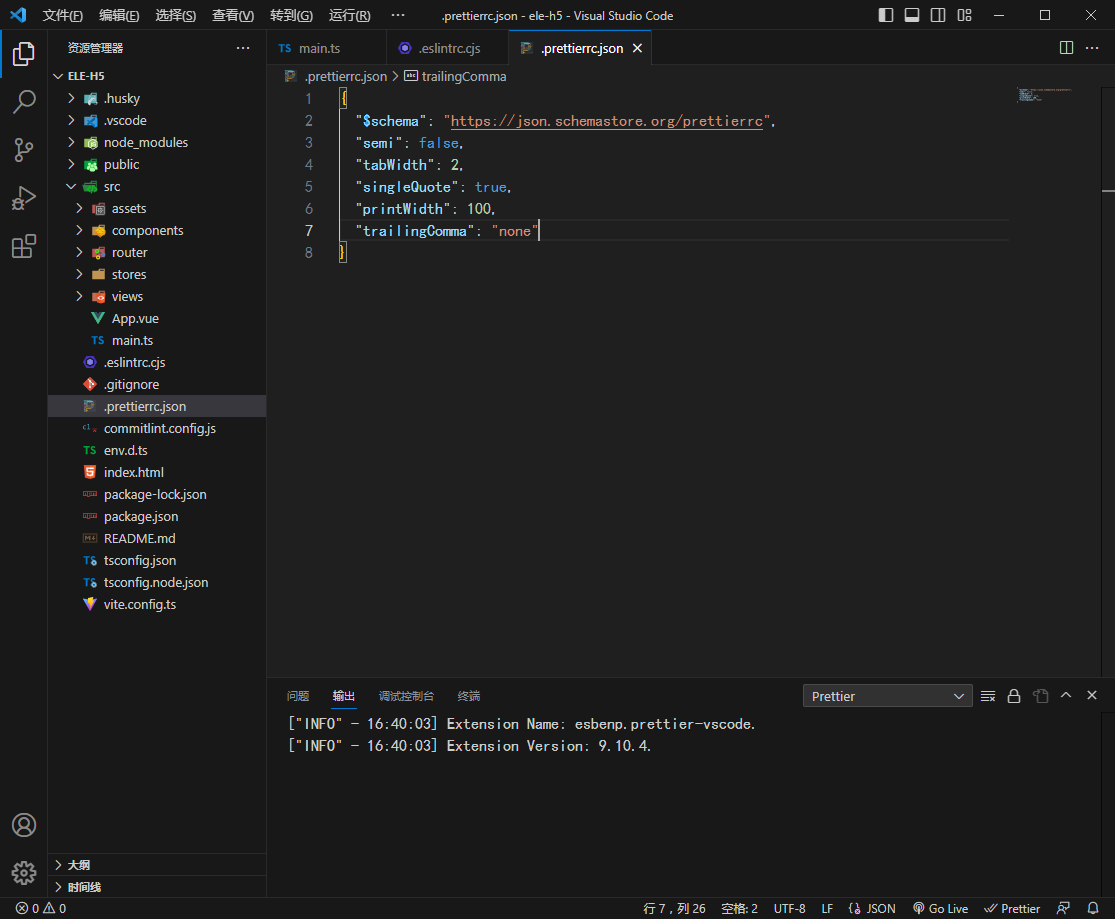Clear the output panel

pos(988,696)
